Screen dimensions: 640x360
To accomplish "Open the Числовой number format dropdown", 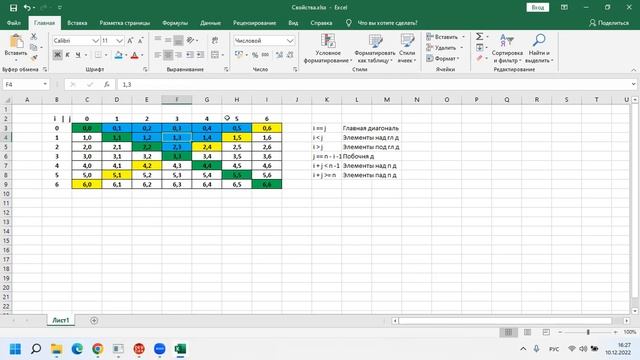I will point(290,40).
